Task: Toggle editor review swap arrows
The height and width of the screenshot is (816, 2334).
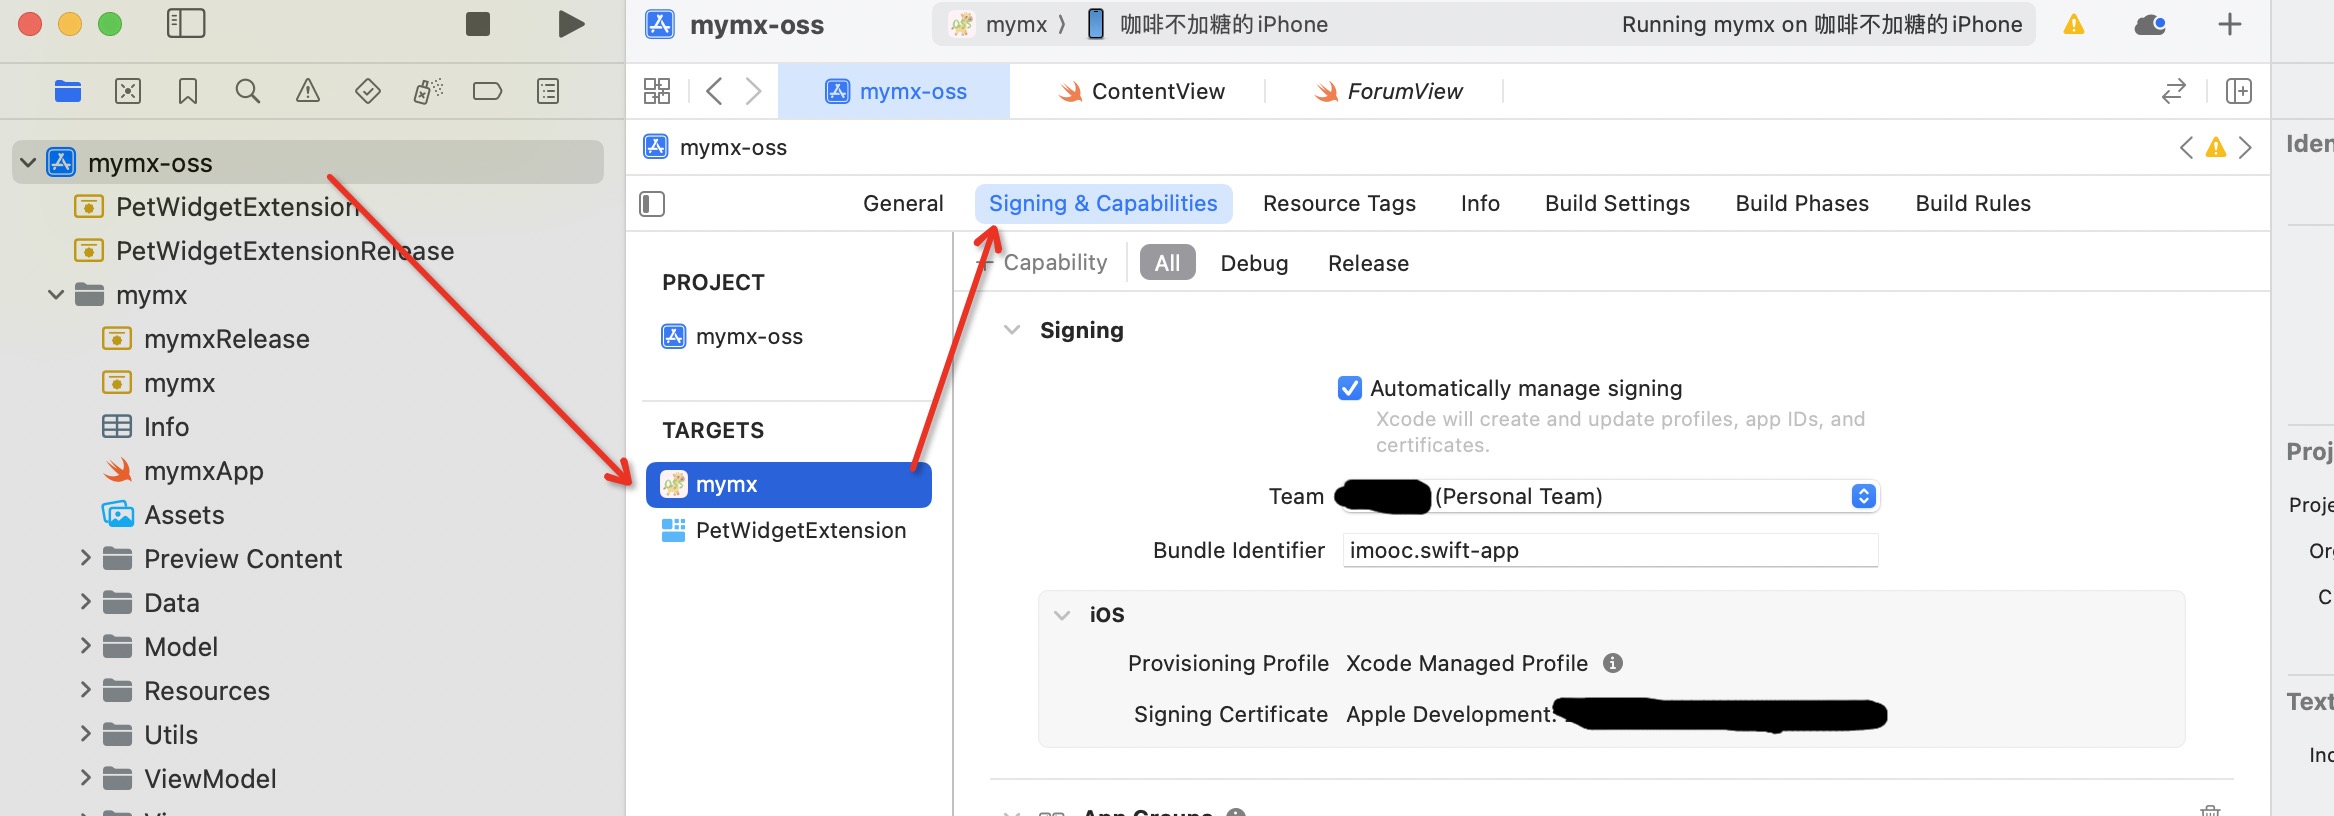Action: pos(2173,91)
